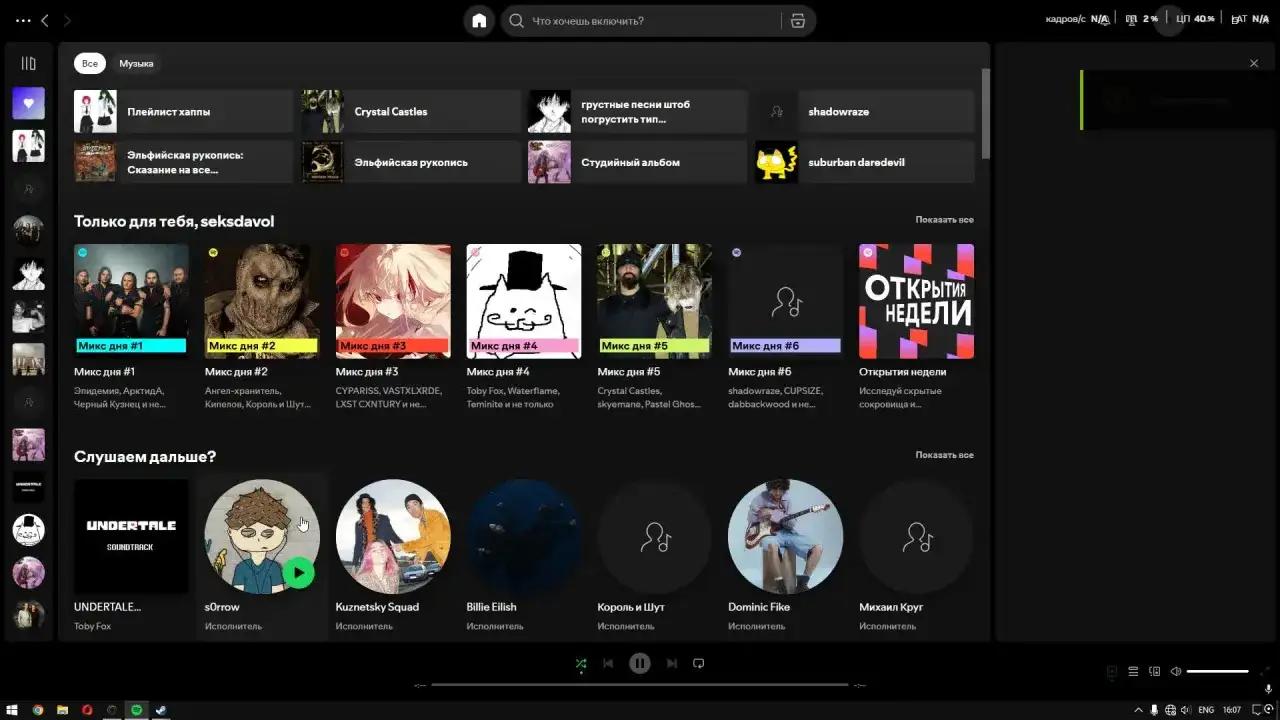Screen dimensions: 1280x720
Task: Pause playback with the center button
Action: click(x=640, y=663)
